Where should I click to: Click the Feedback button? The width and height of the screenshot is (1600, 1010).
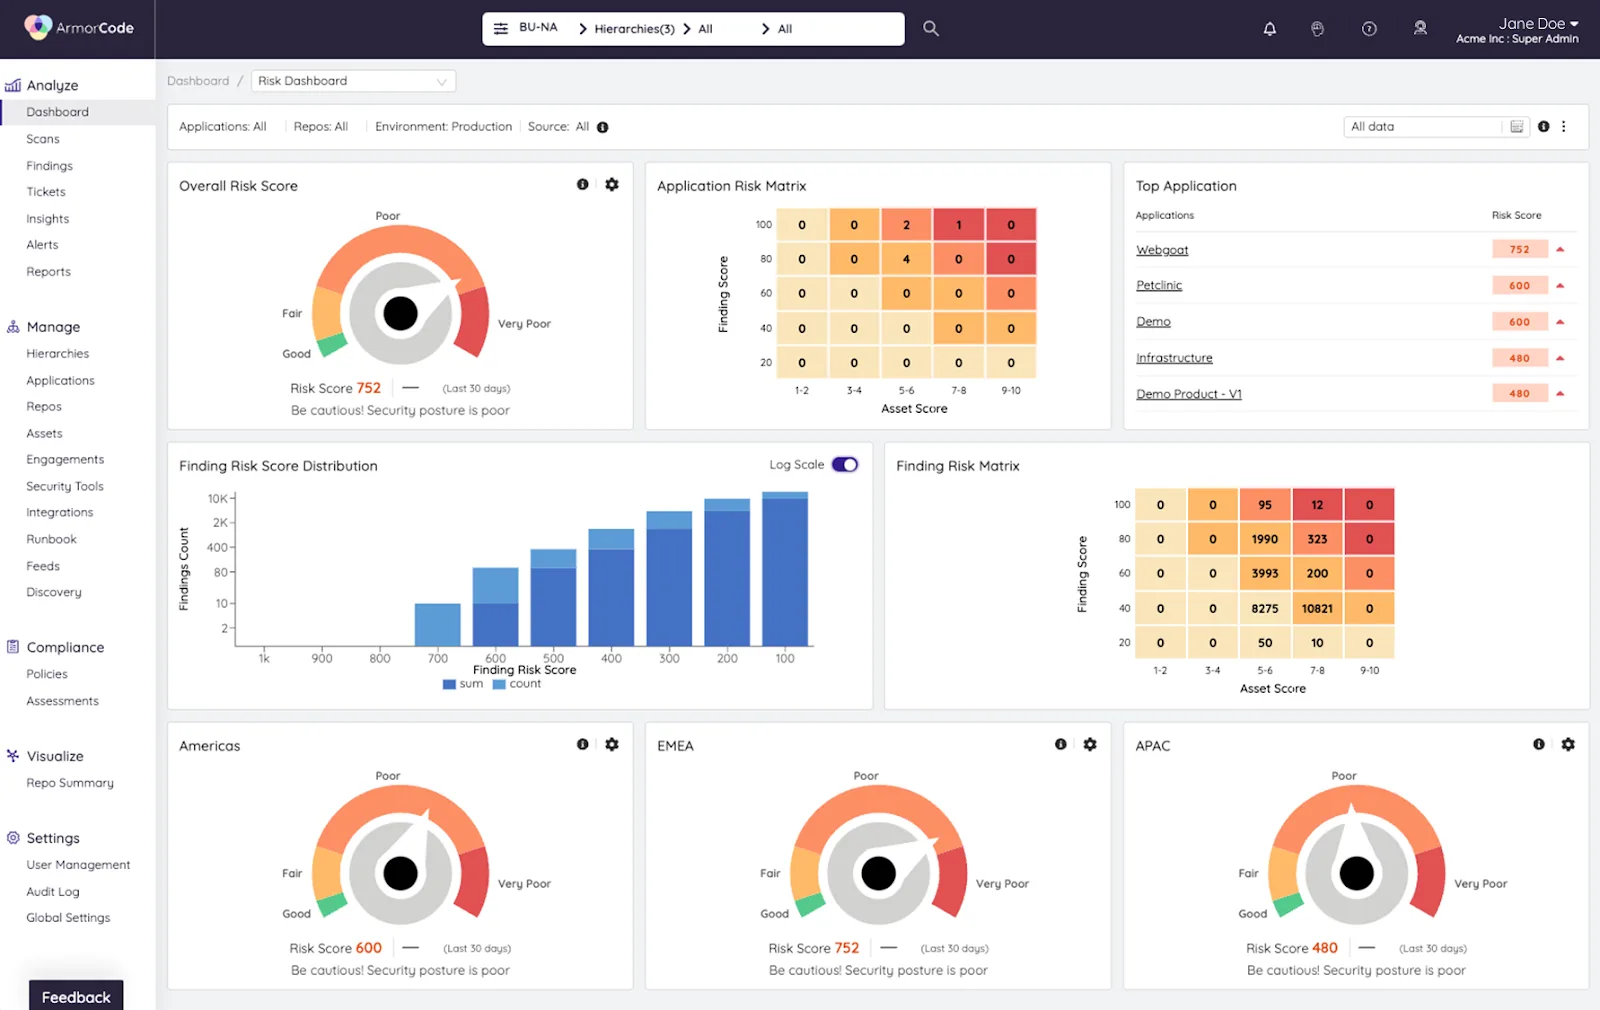[76, 996]
